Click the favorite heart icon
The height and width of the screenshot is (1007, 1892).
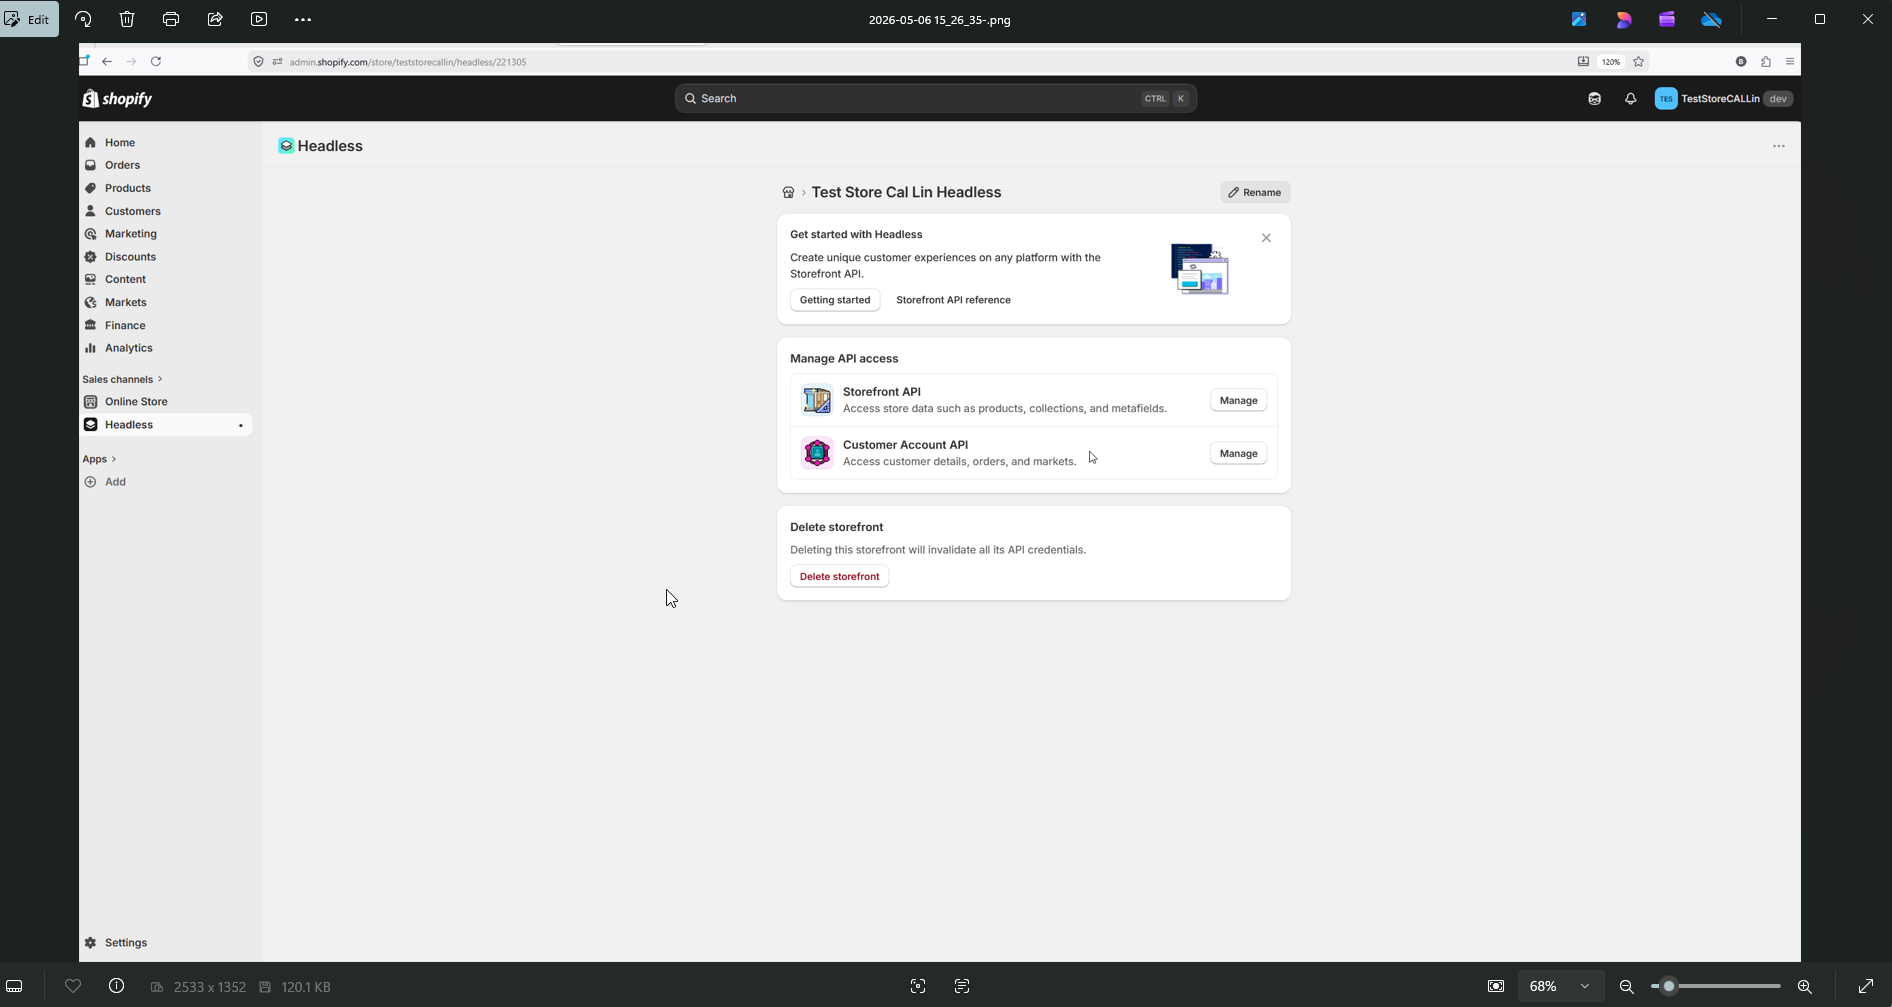tap(73, 986)
